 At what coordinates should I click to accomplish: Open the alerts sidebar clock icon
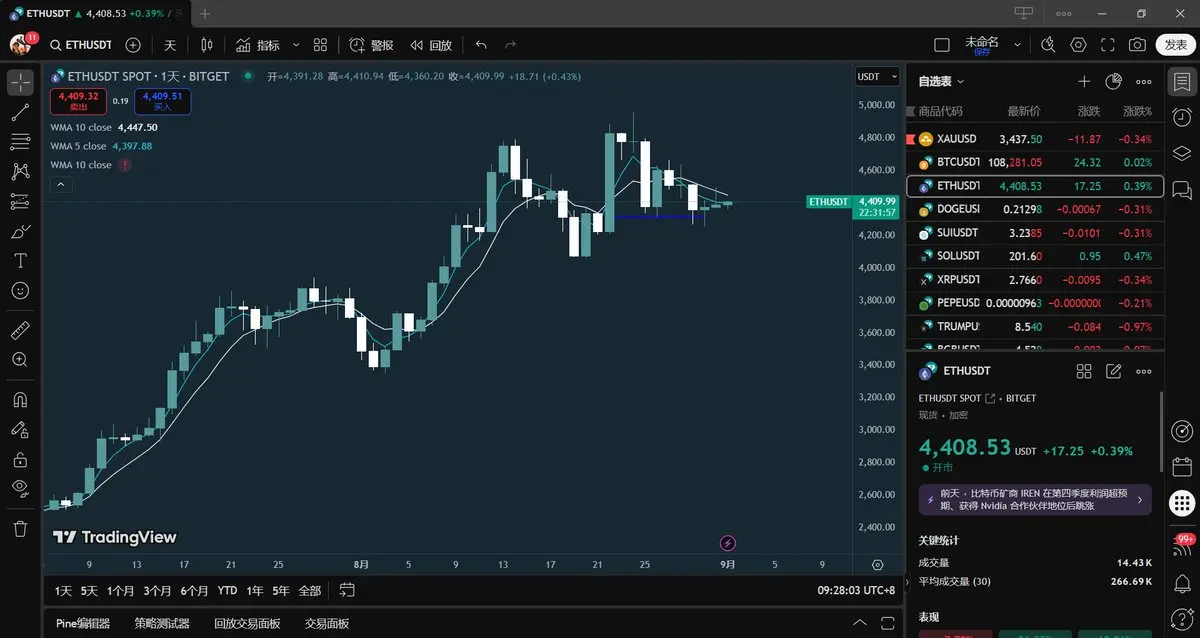[1182, 117]
